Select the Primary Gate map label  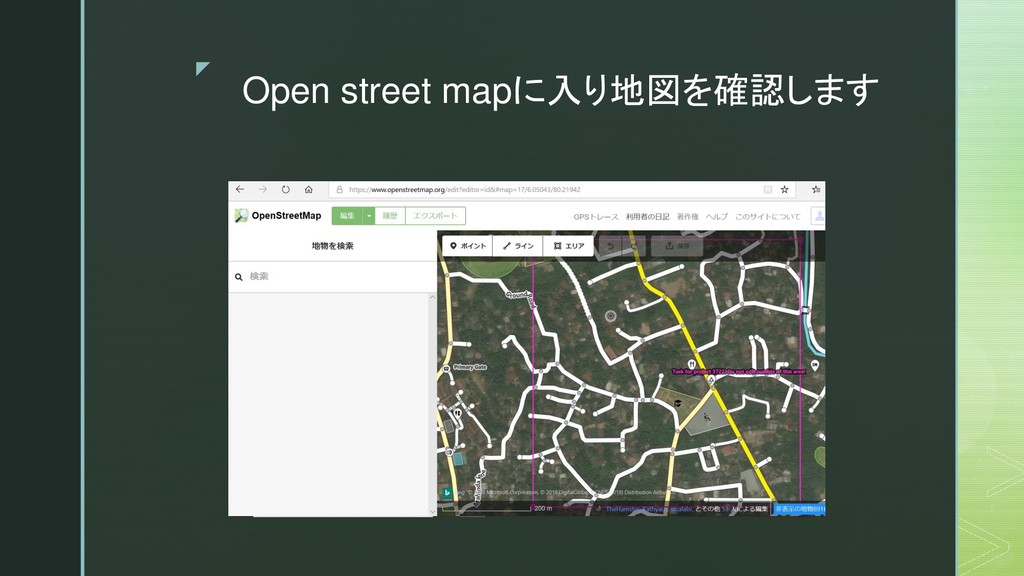[x=470, y=367]
